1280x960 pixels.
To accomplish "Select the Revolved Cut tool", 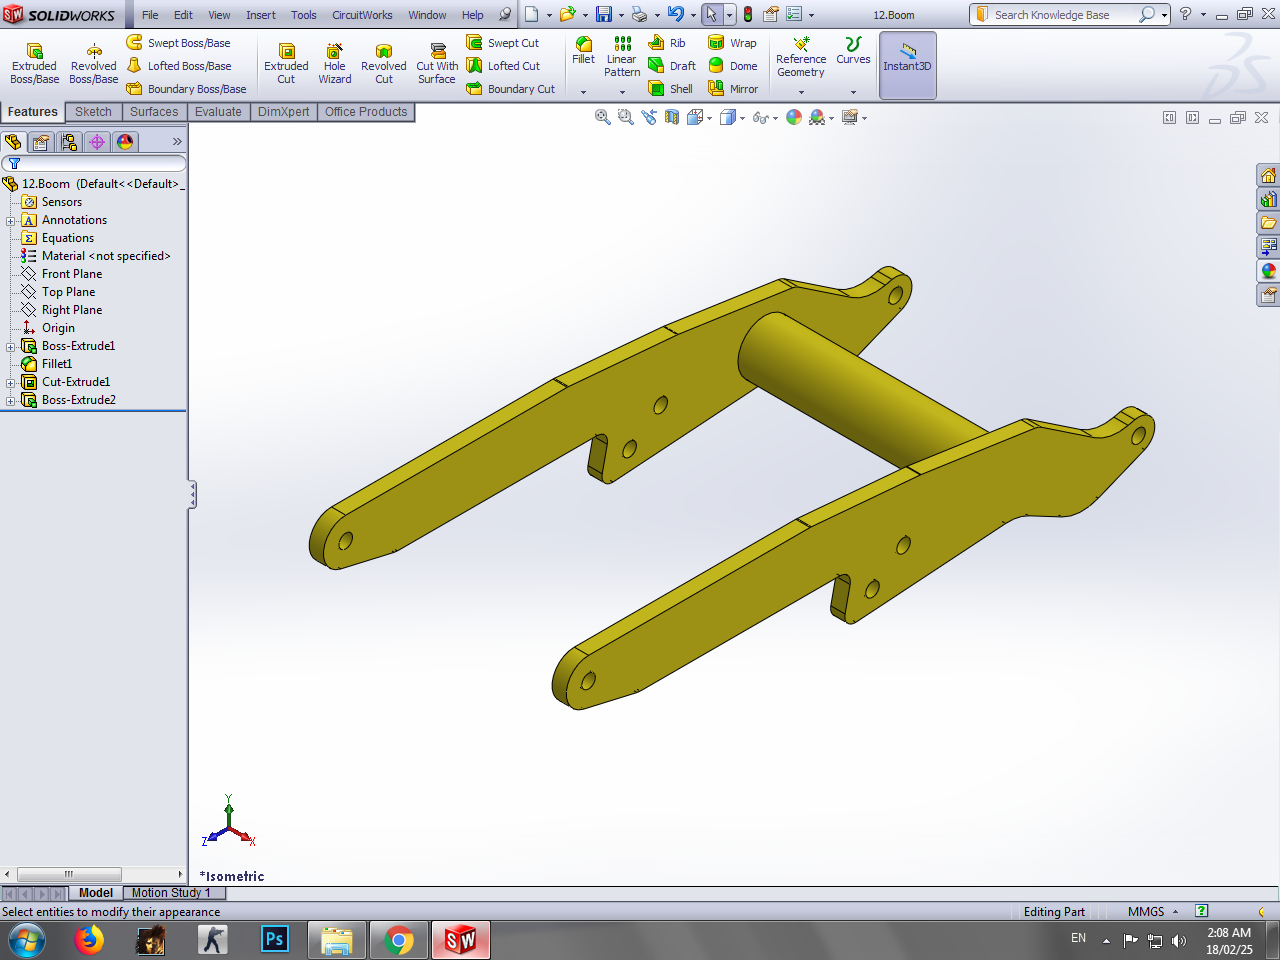I will [384, 64].
